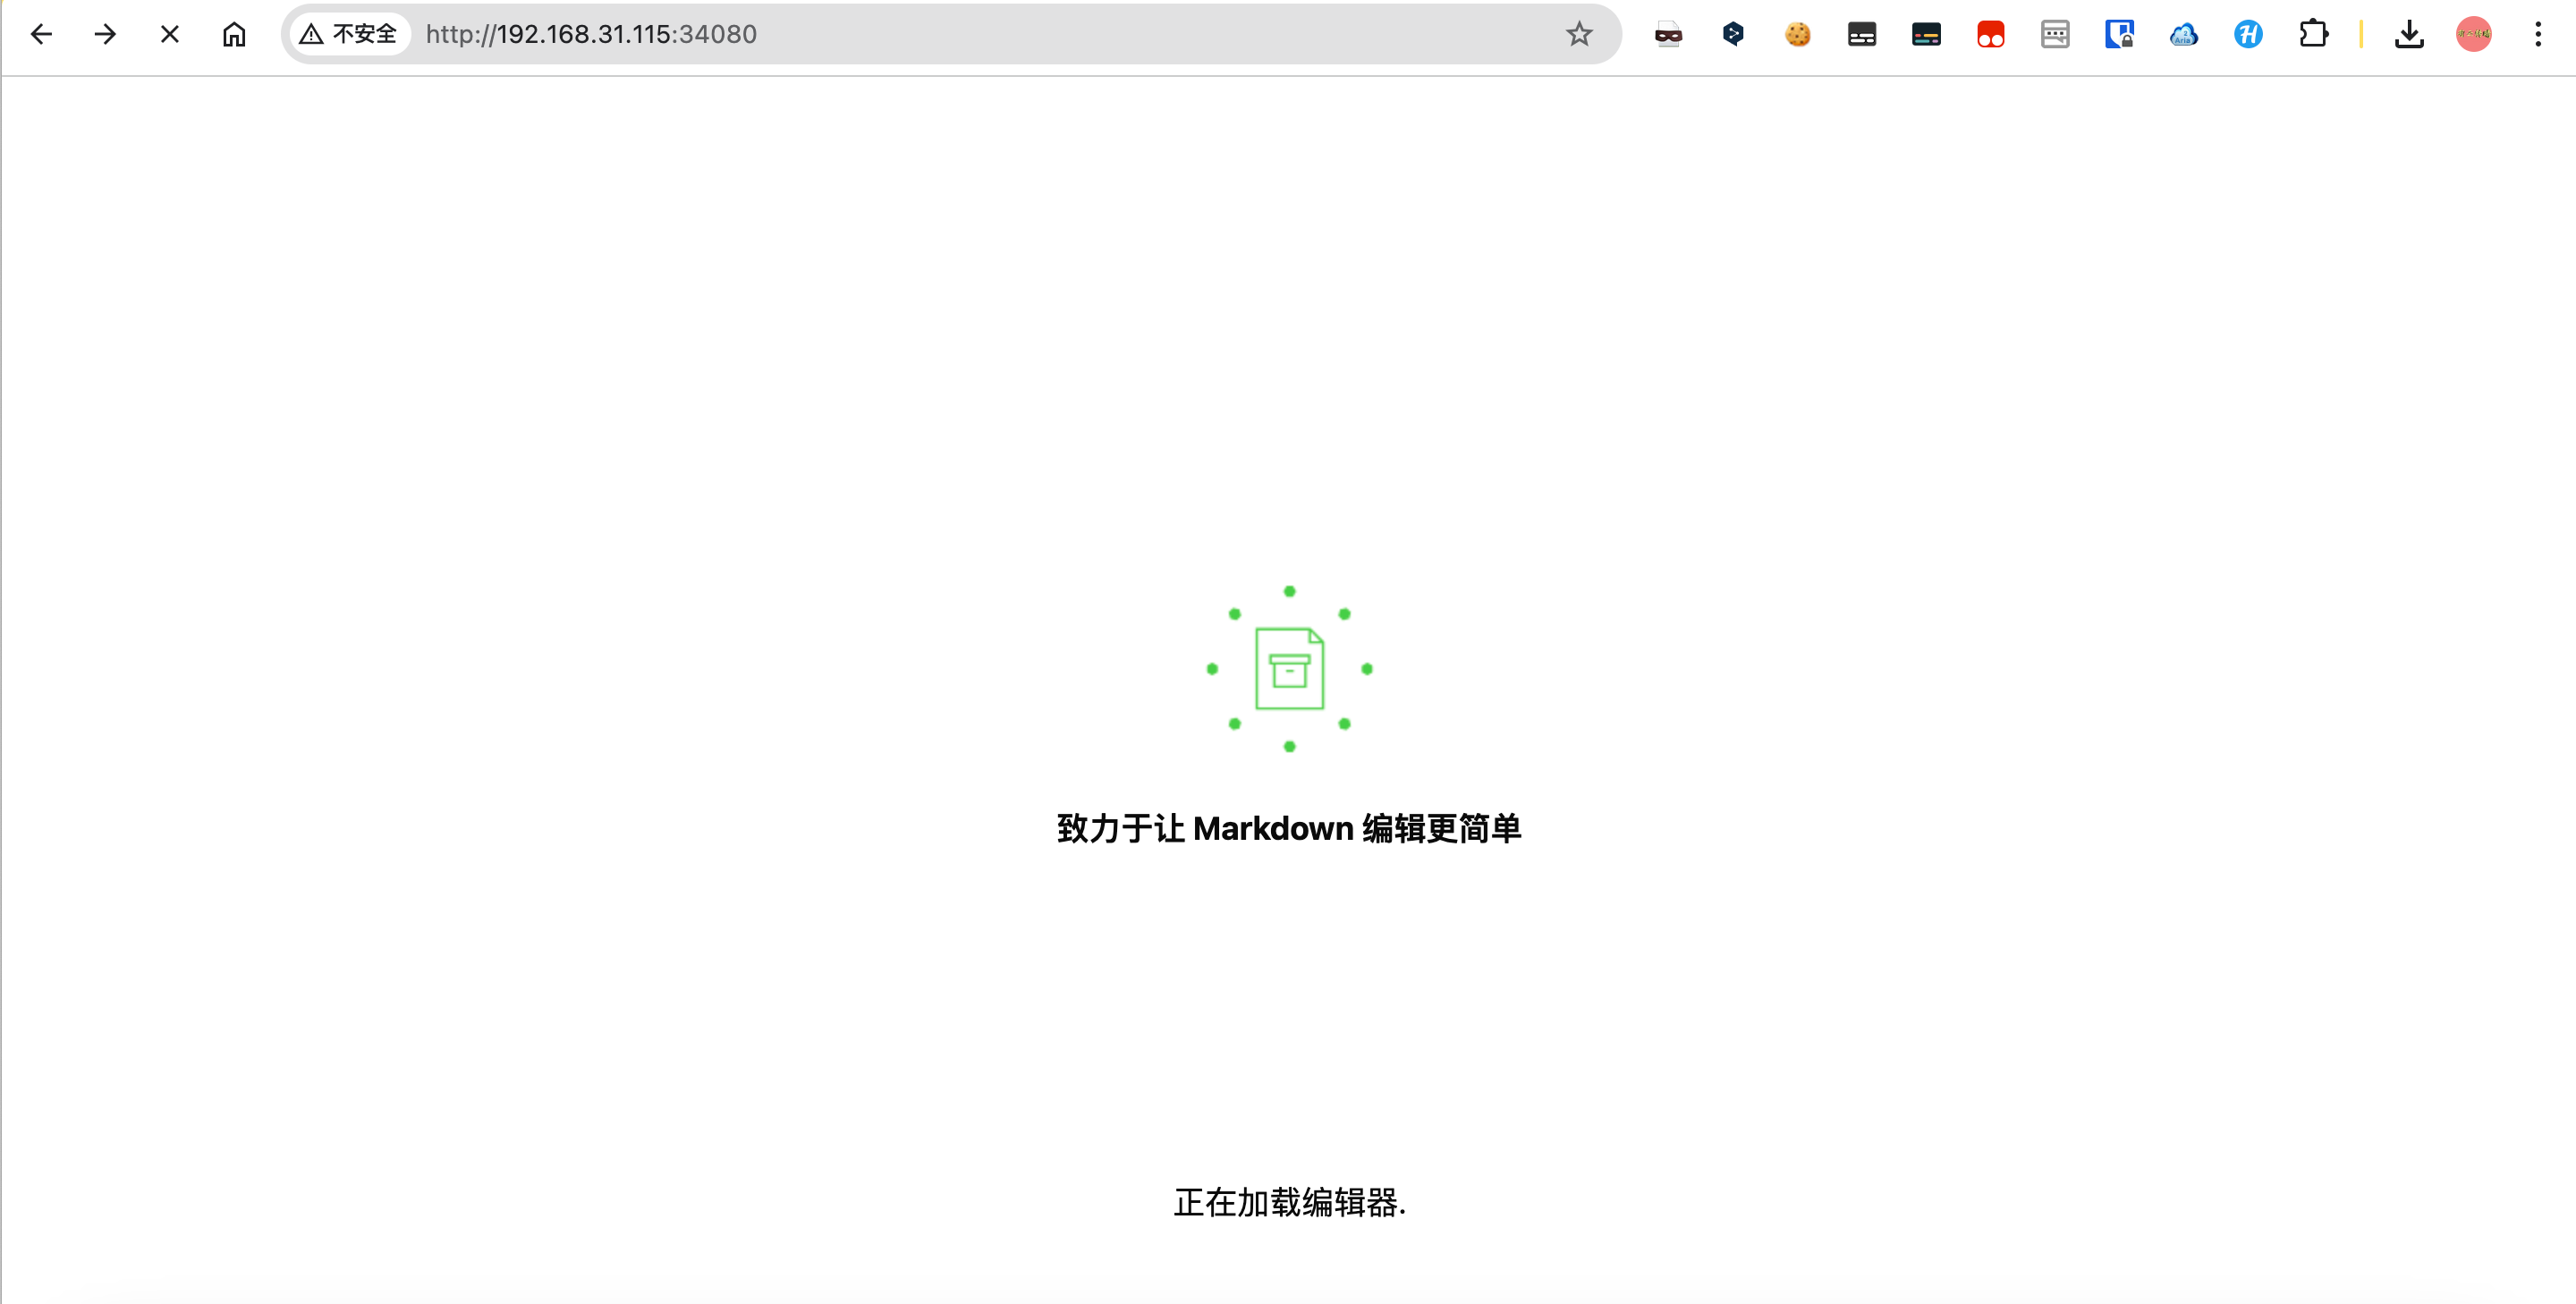
Task: Open the grey chat-window extension
Action: [x=2055, y=35]
